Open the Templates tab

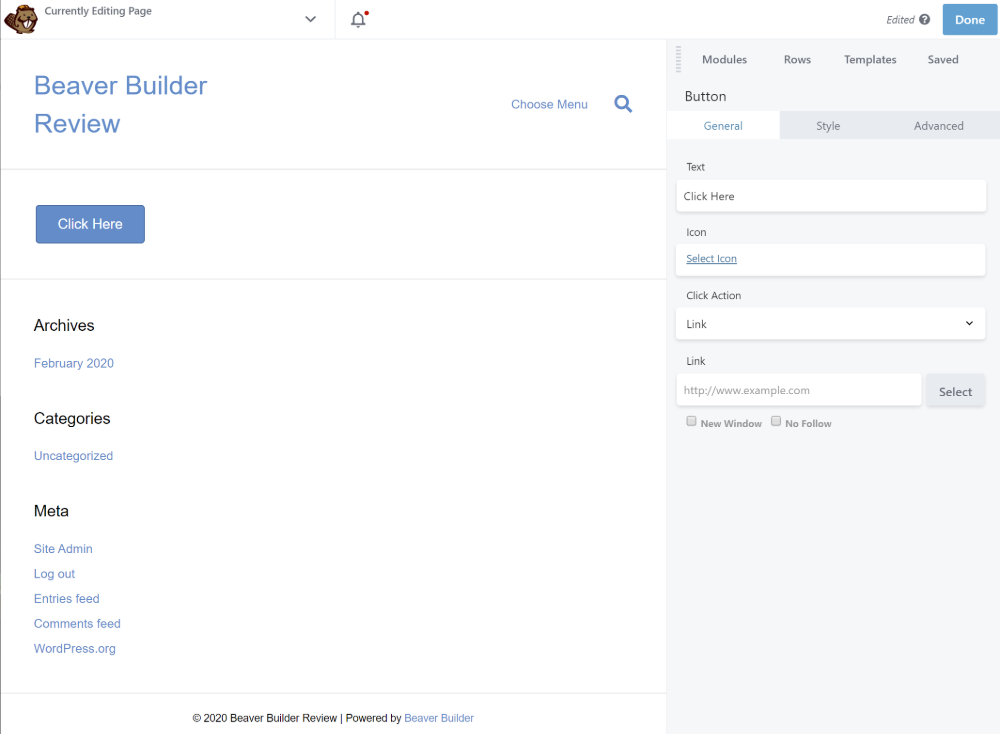point(870,59)
